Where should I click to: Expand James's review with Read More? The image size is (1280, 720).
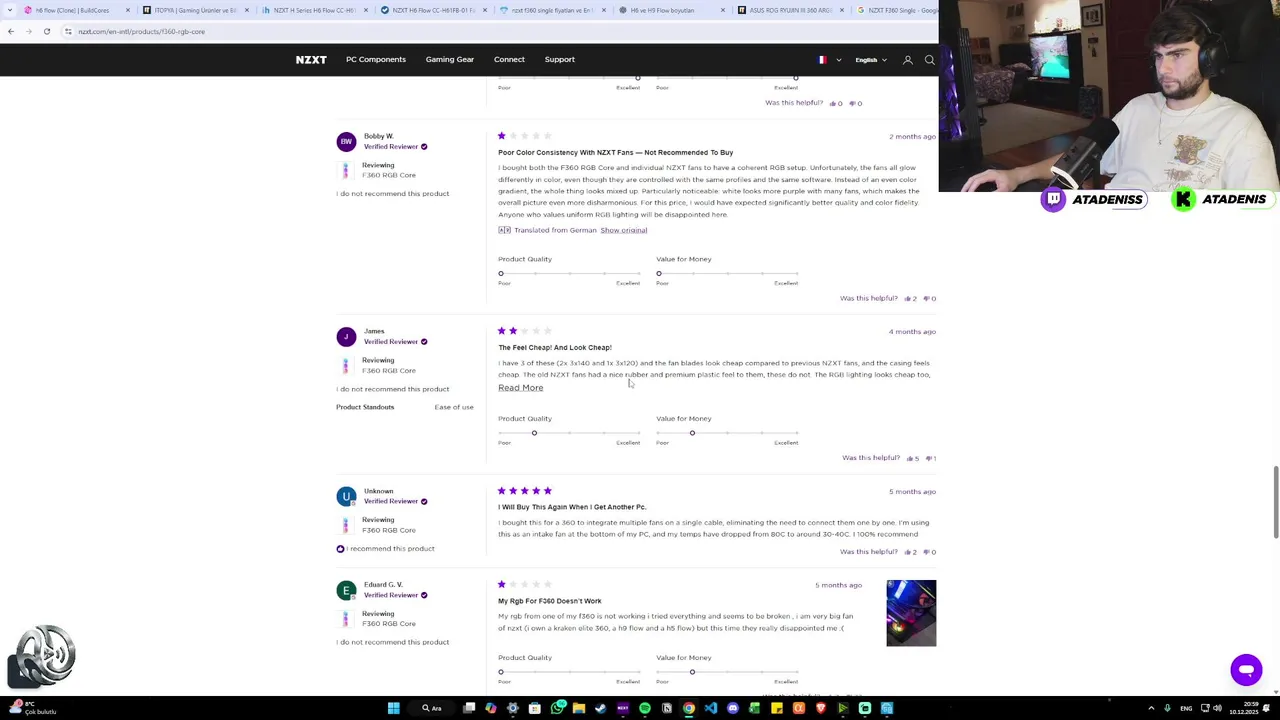tap(520, 388)
